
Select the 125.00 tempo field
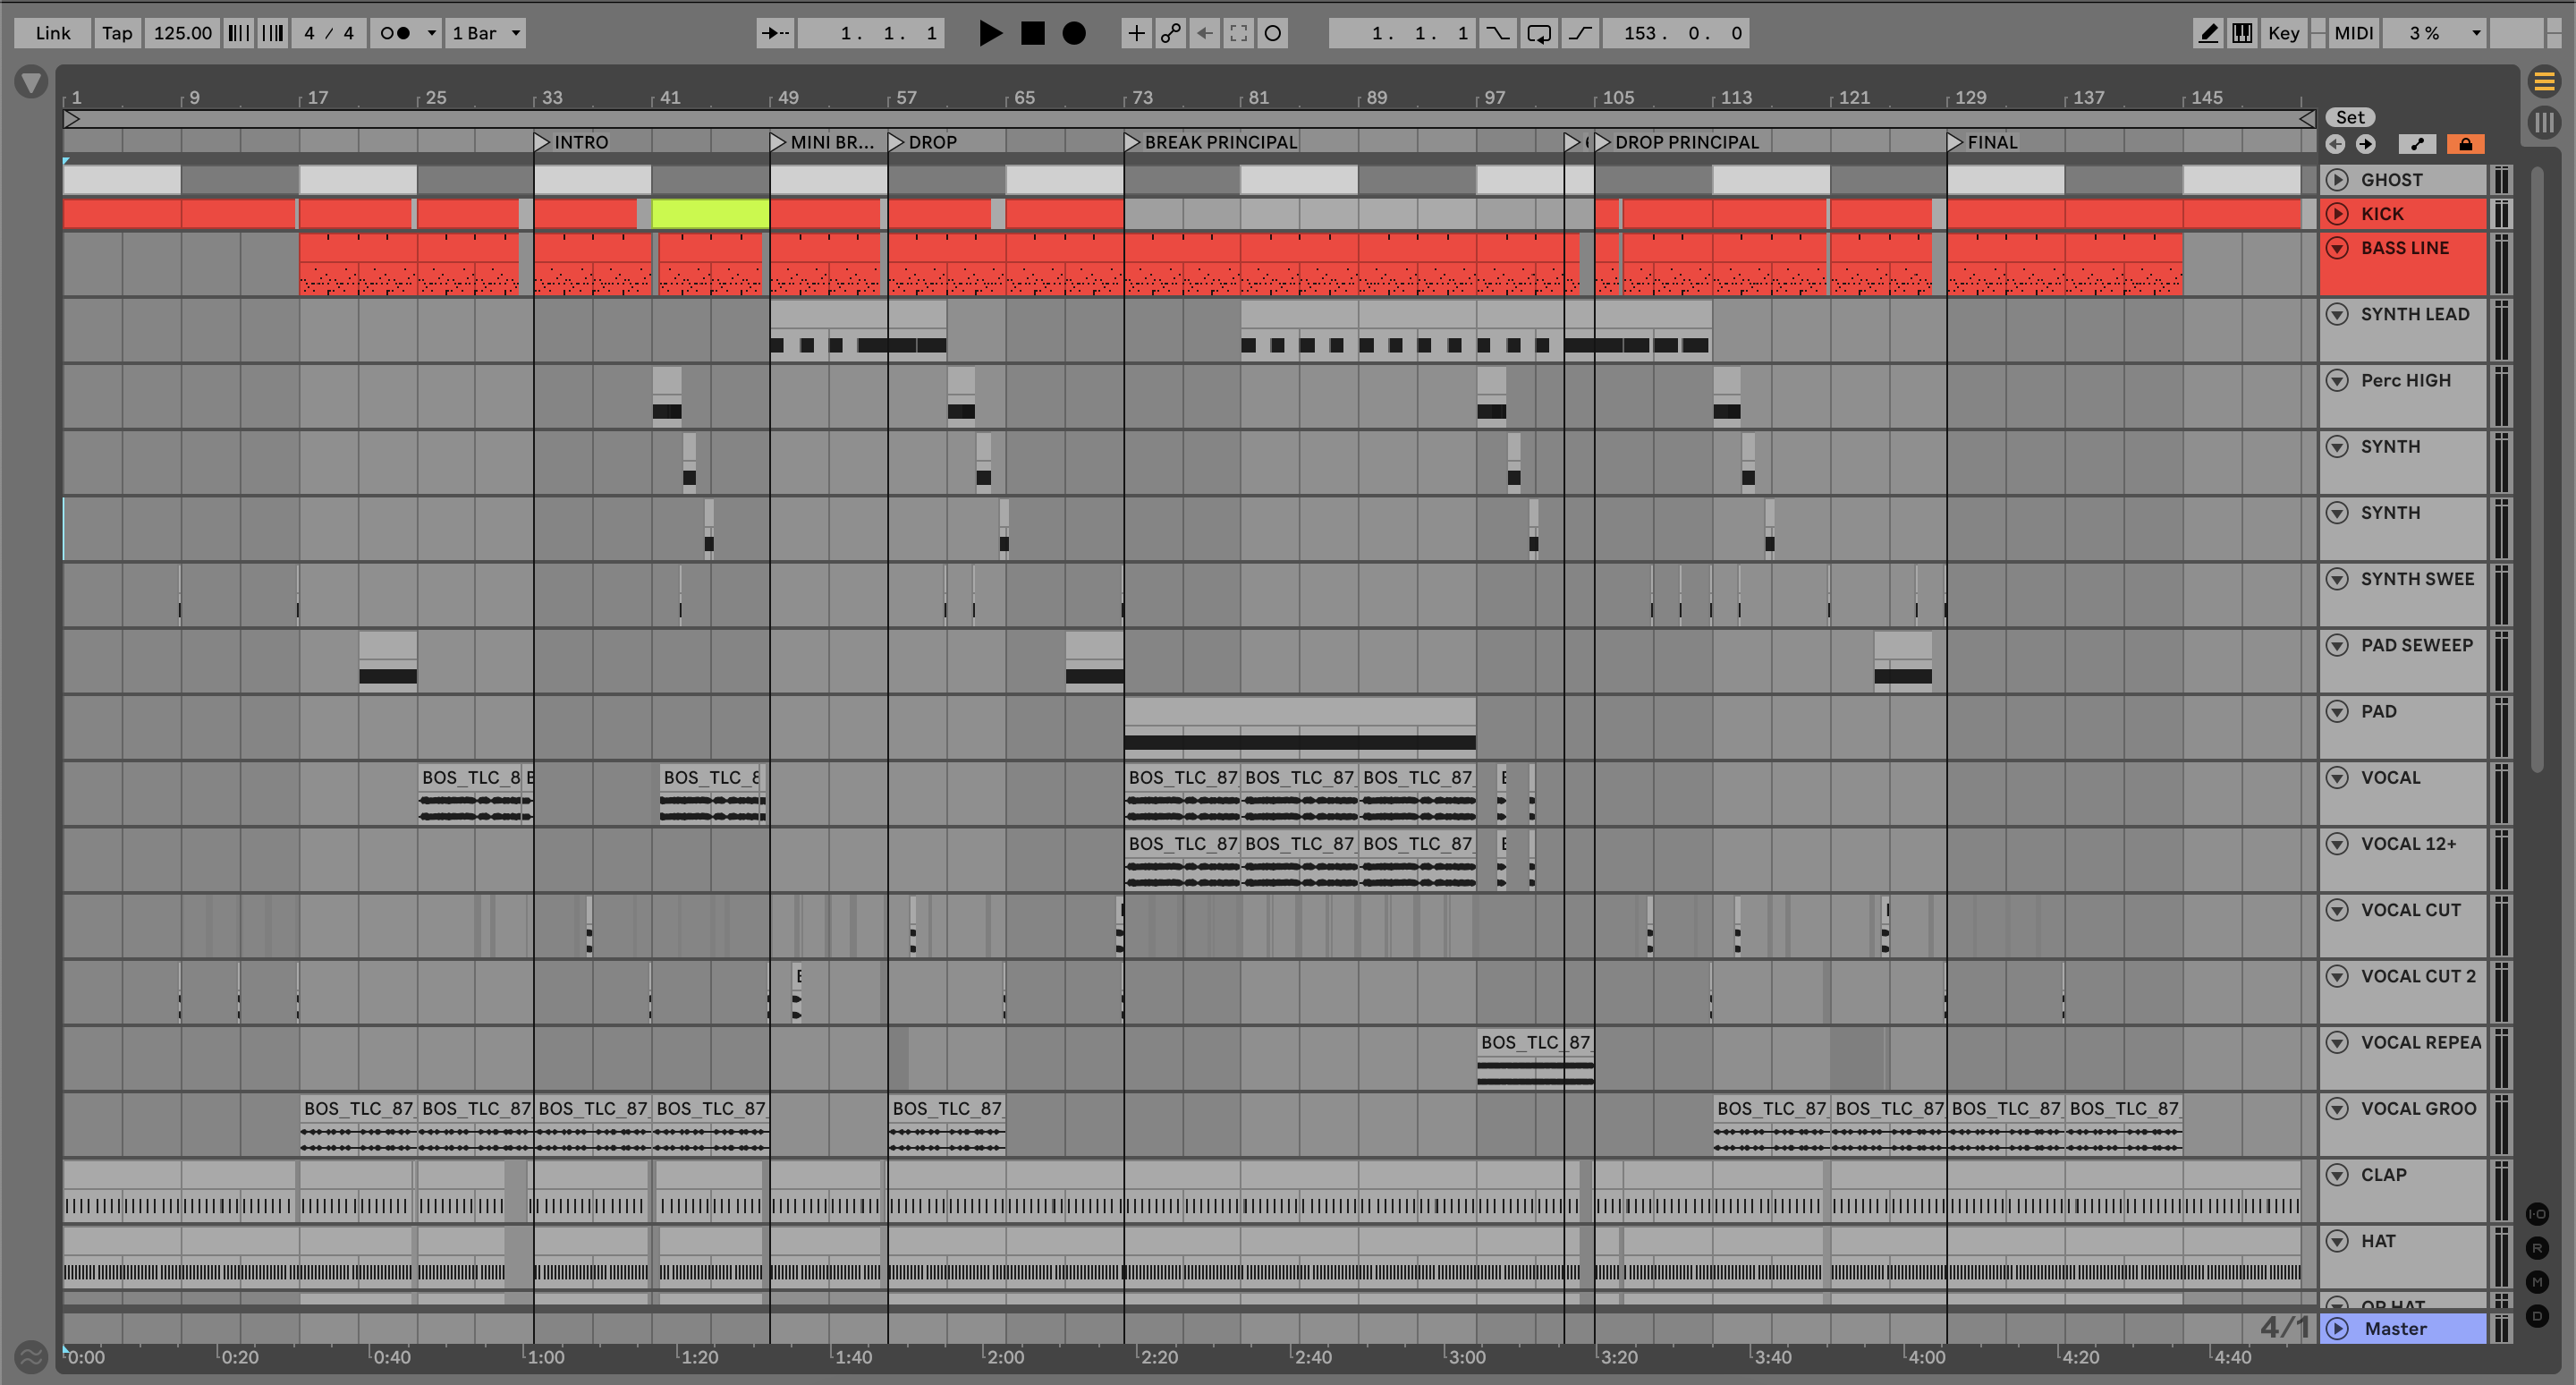[182, 33]
